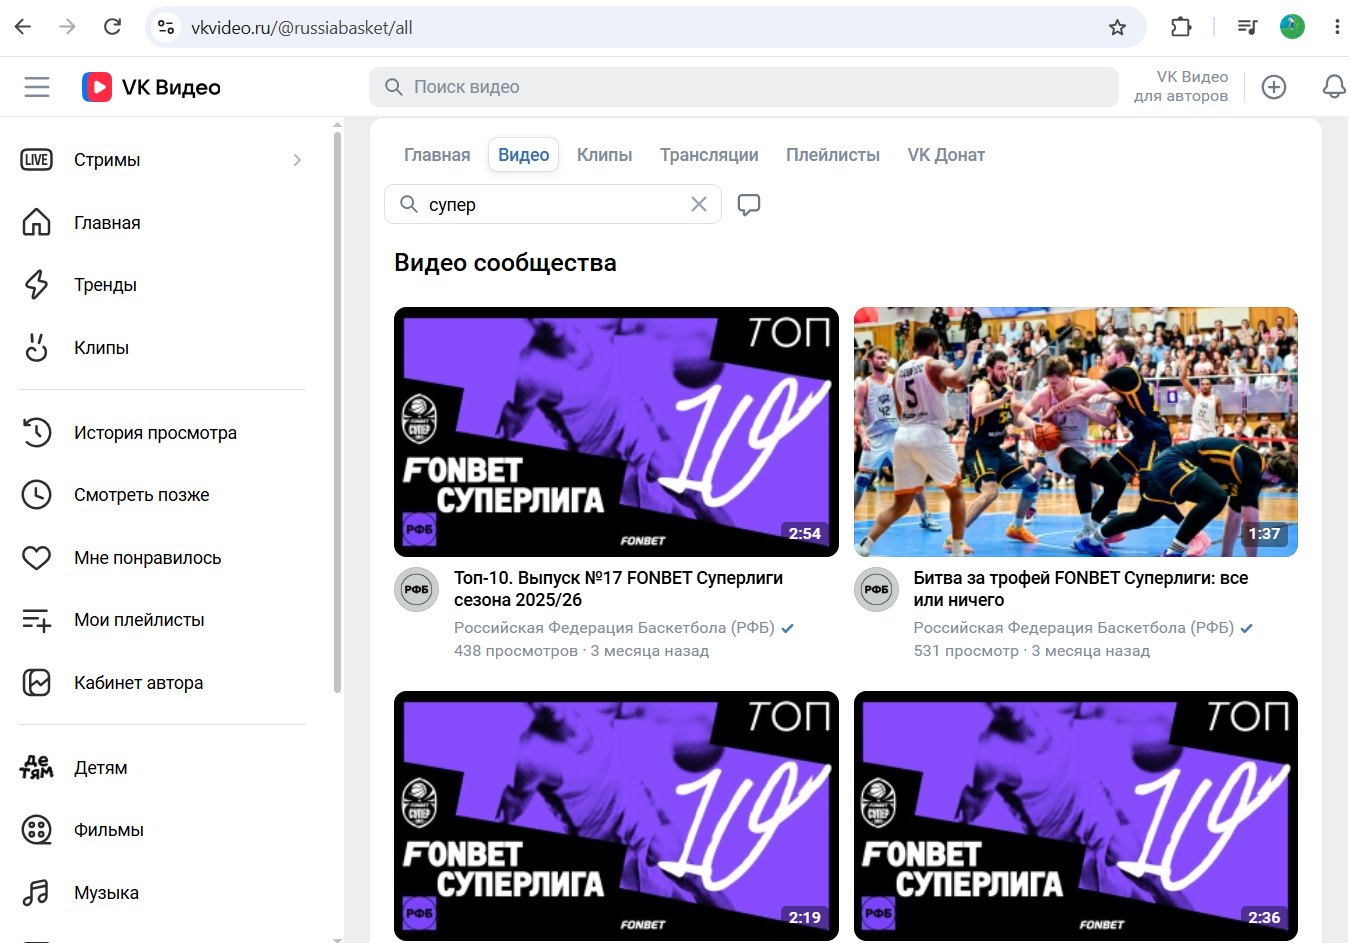Bookmark page with the star icon

pyautogui.click(x=1118, y=28)
